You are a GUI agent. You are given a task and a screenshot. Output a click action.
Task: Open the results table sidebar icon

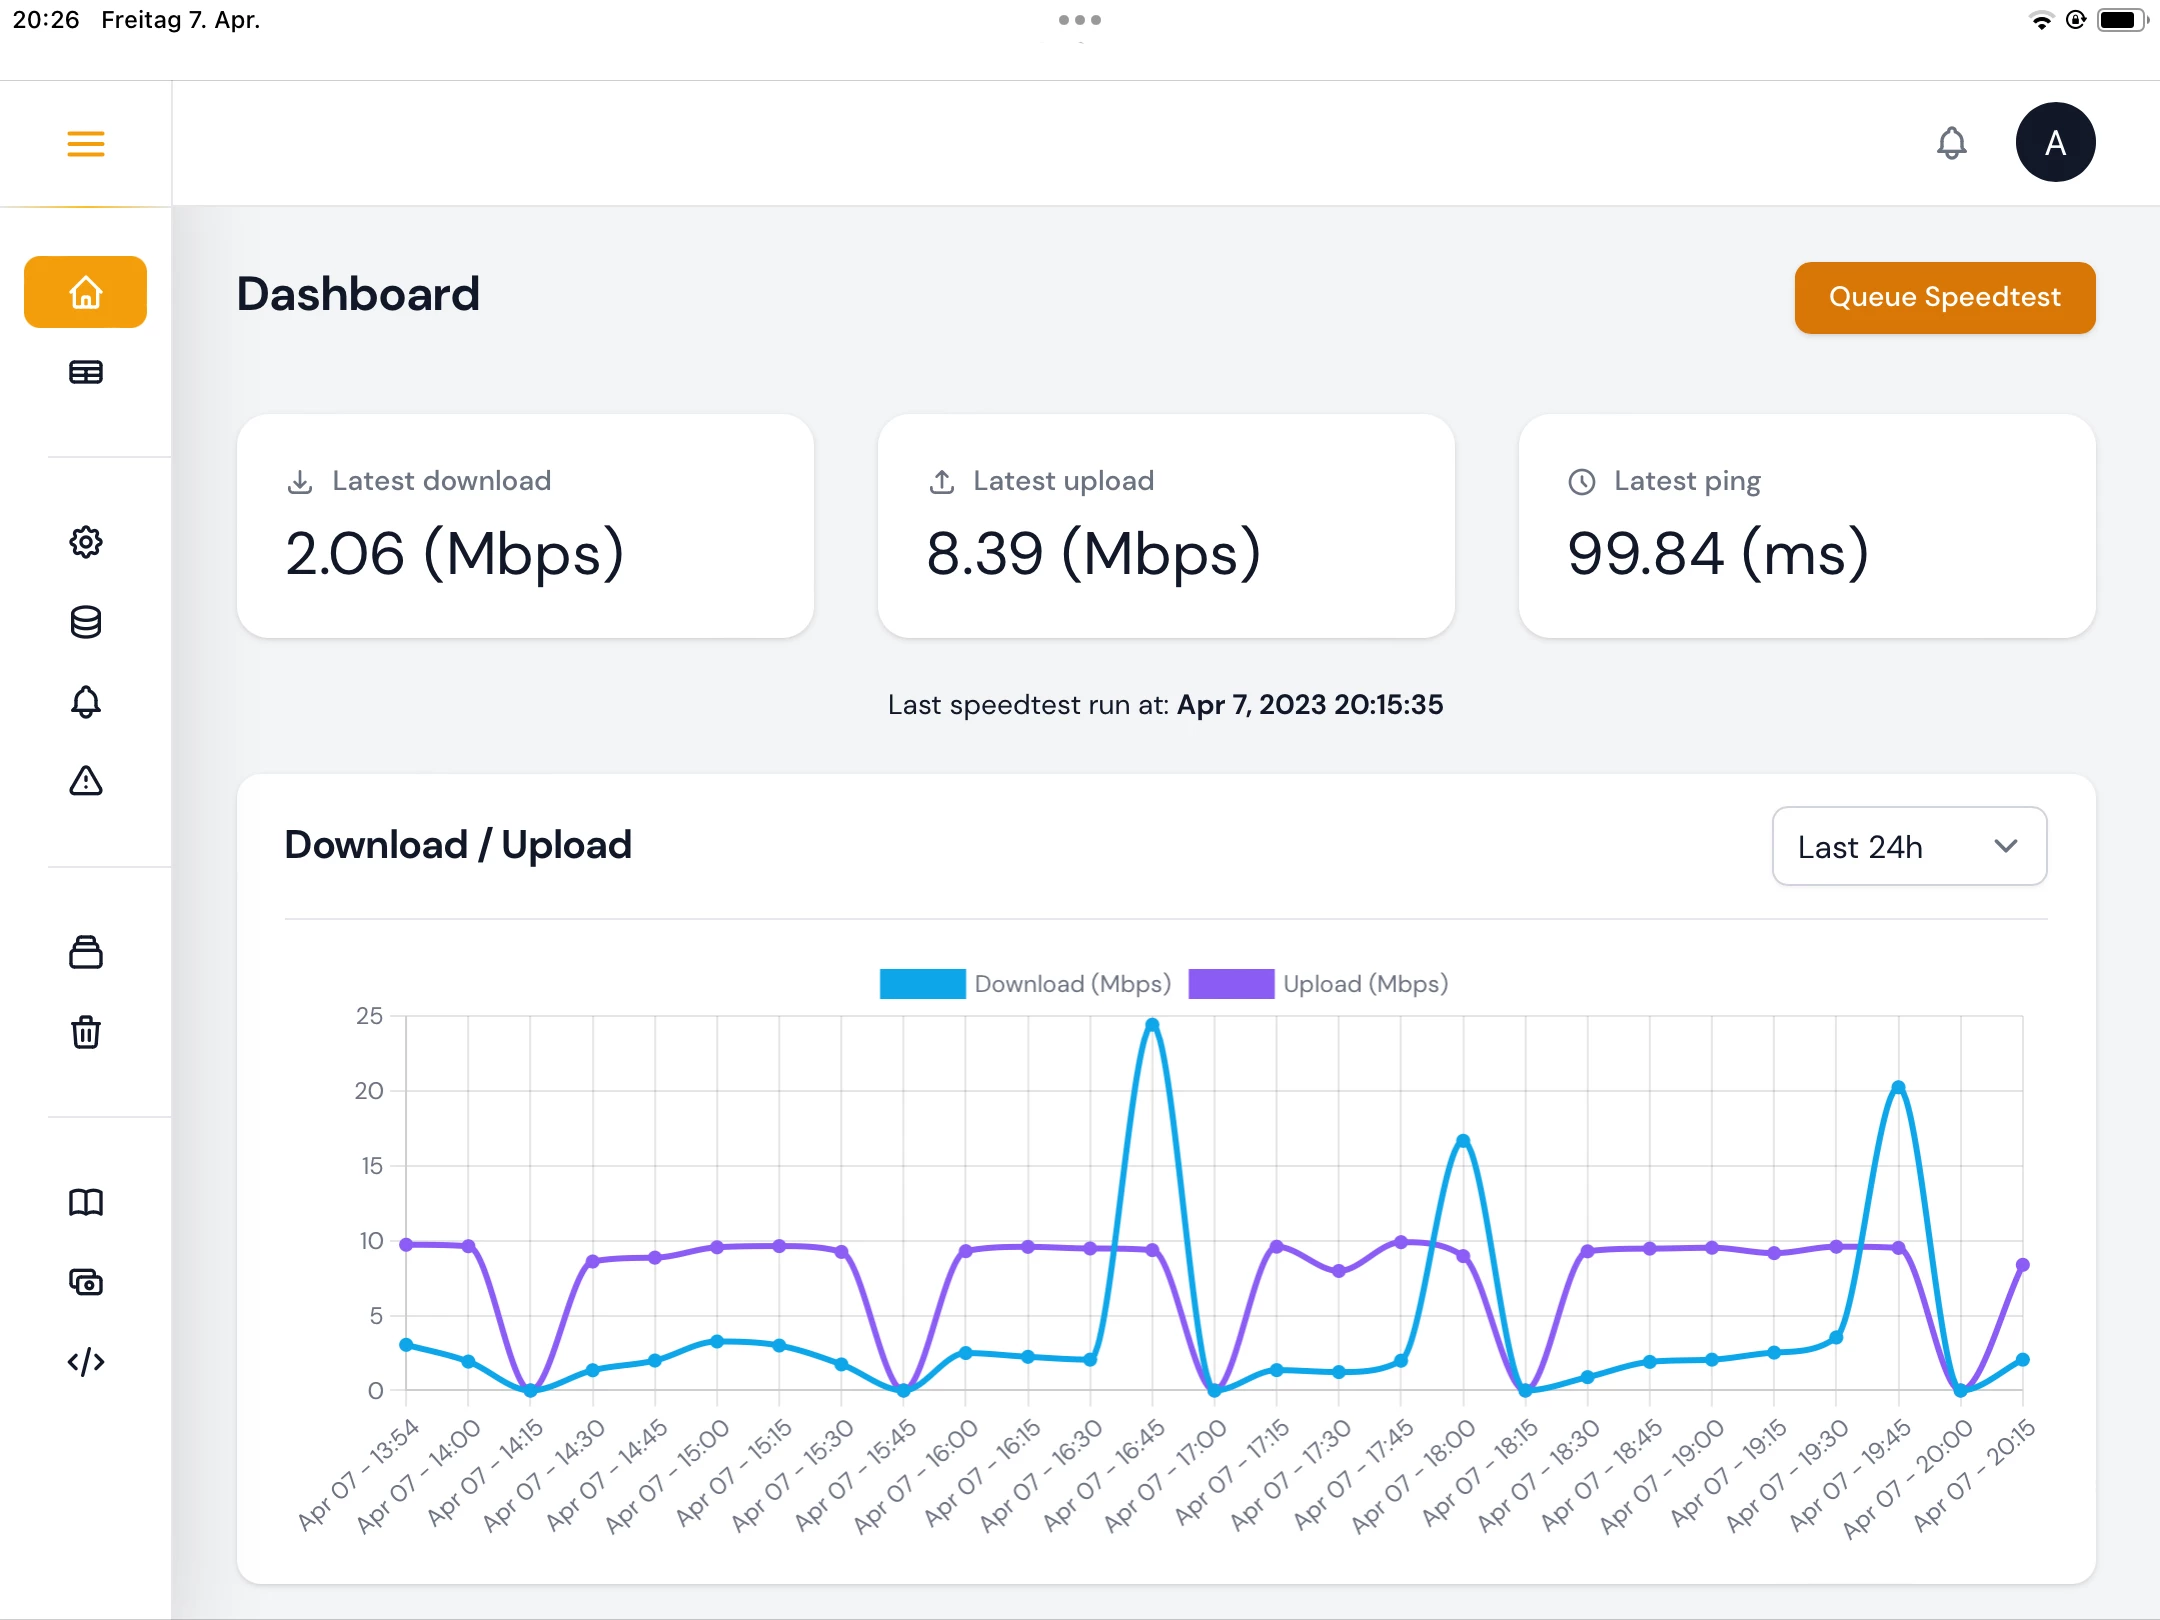pyautogui.click(x=86, y=372)
